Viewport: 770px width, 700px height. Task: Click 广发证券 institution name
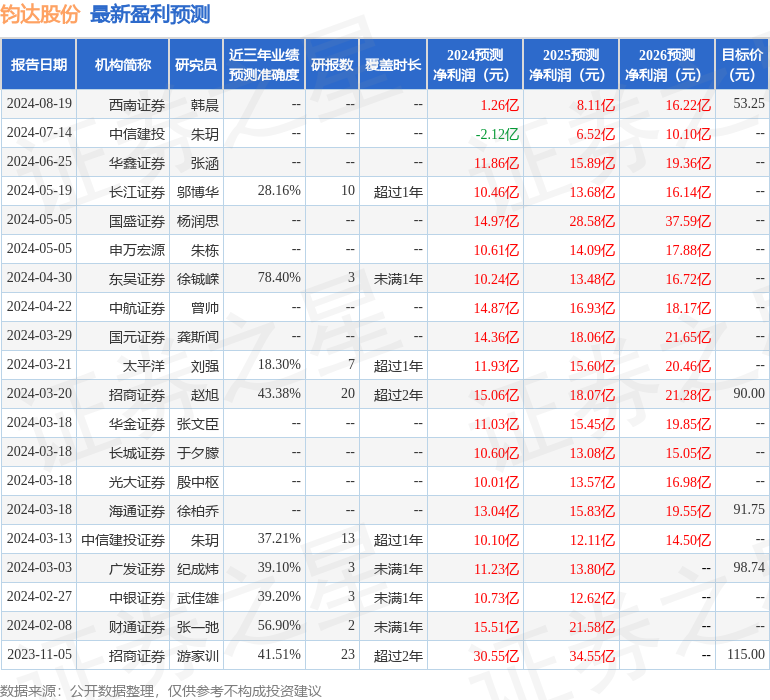(137, 568)
